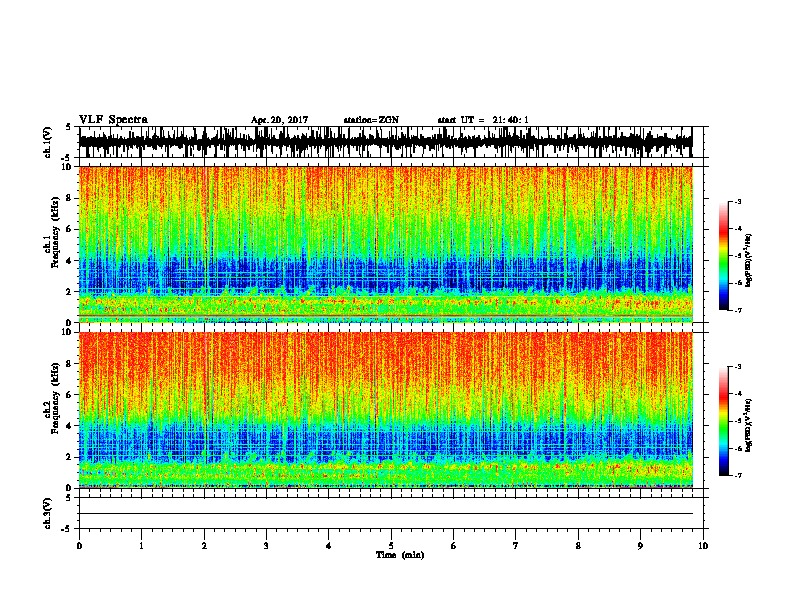
Task: Click the time-axis tick label "9"
Action: [x=640, y=546]
